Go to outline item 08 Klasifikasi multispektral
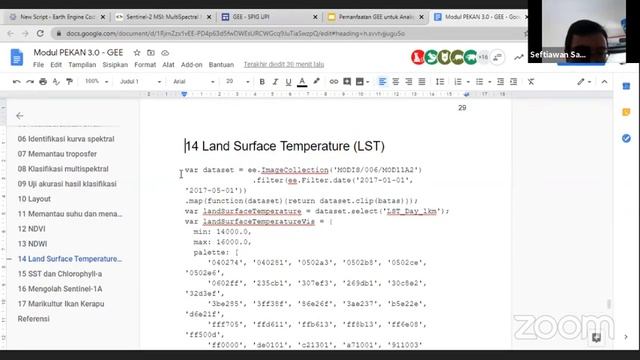Screen dimensions: 640x360 [63, 169]
